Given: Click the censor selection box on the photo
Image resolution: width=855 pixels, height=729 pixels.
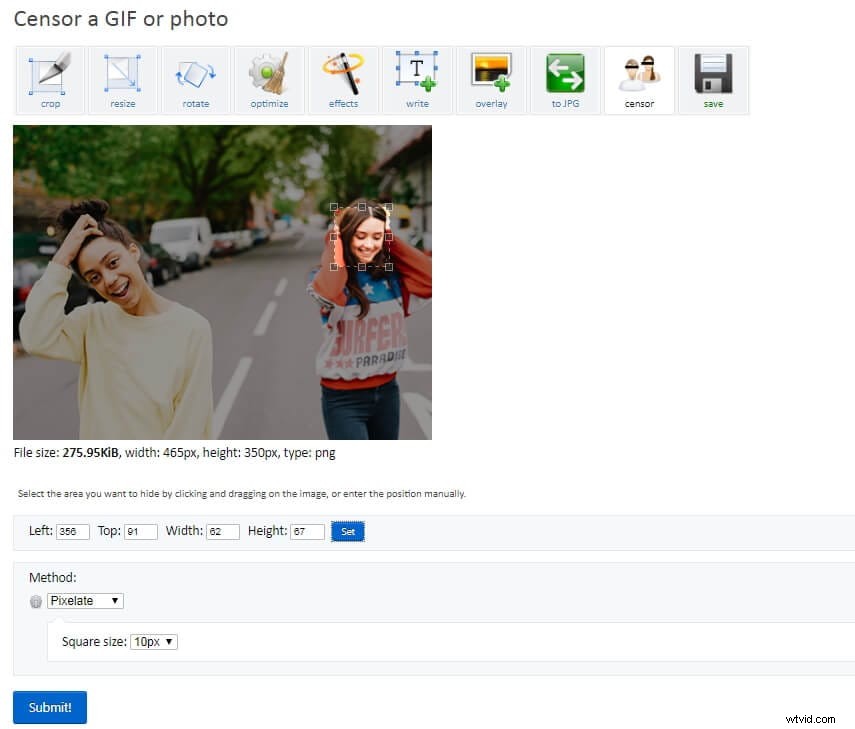Looking at the screenshot, I should click(363, 235).
